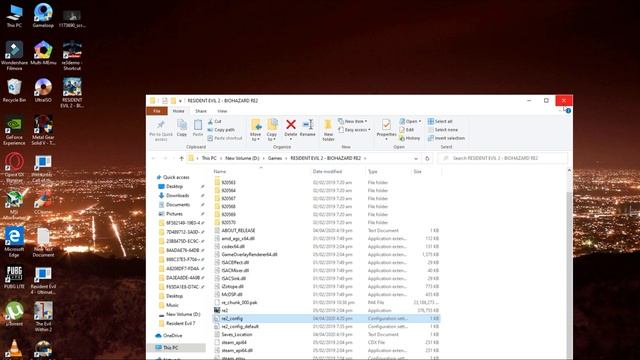This screenshot has height=360, width=640.
Task: Select the Opera GX Browser desktop icon
Action: click(x=14, y=168)
